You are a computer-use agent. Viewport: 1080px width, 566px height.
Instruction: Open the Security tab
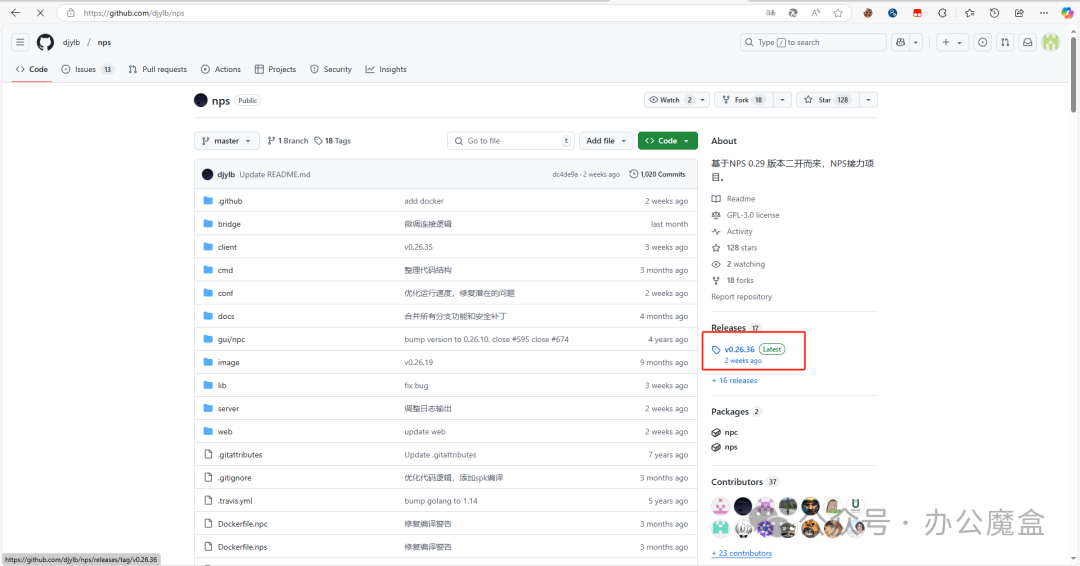coord(331,69)
